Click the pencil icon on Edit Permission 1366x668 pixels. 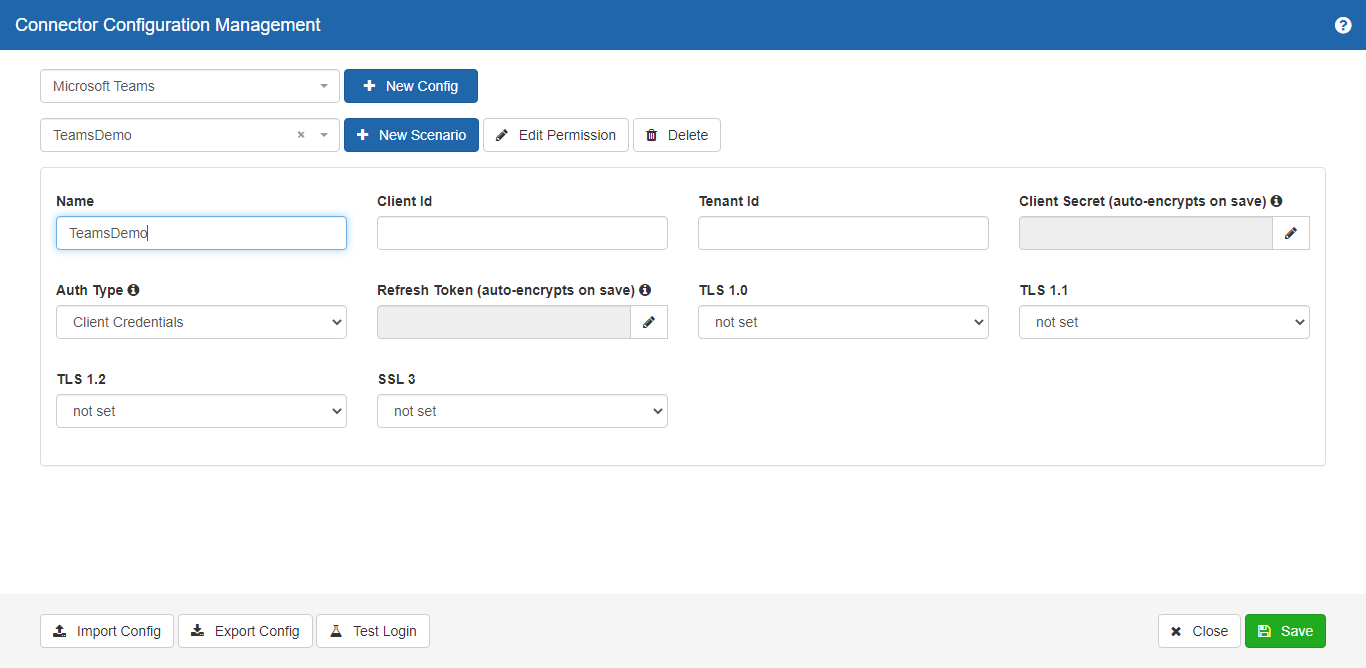click(501, 134)
